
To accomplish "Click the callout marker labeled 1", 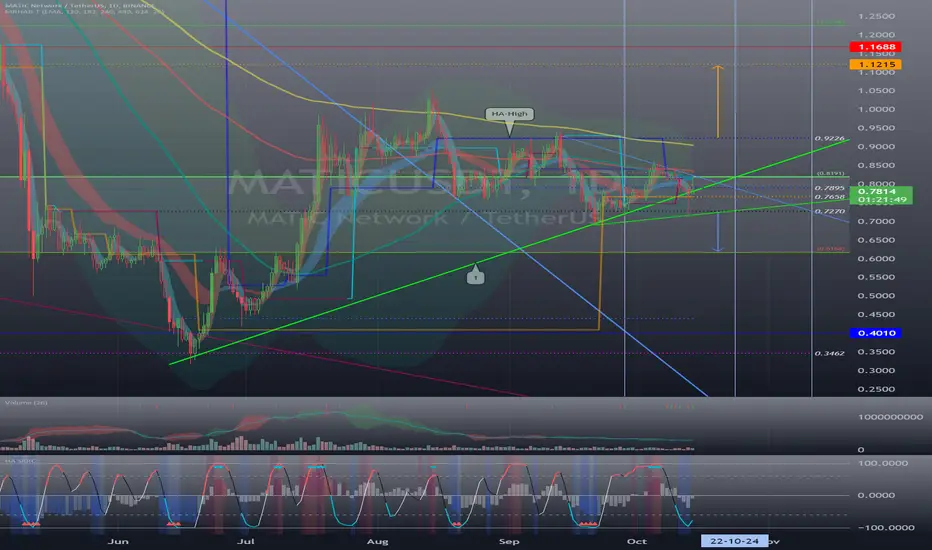I will (475, 277).
